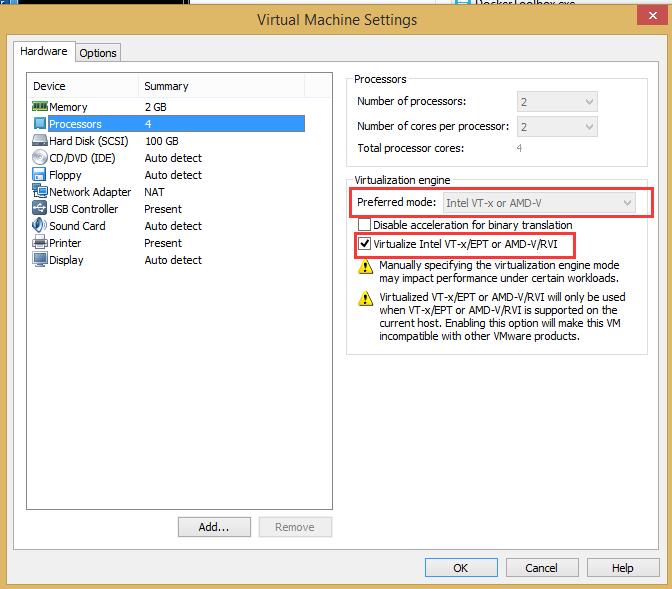Click 'Auto detect' summary for Display
This screenshot has width=672, height=589.
173,260
